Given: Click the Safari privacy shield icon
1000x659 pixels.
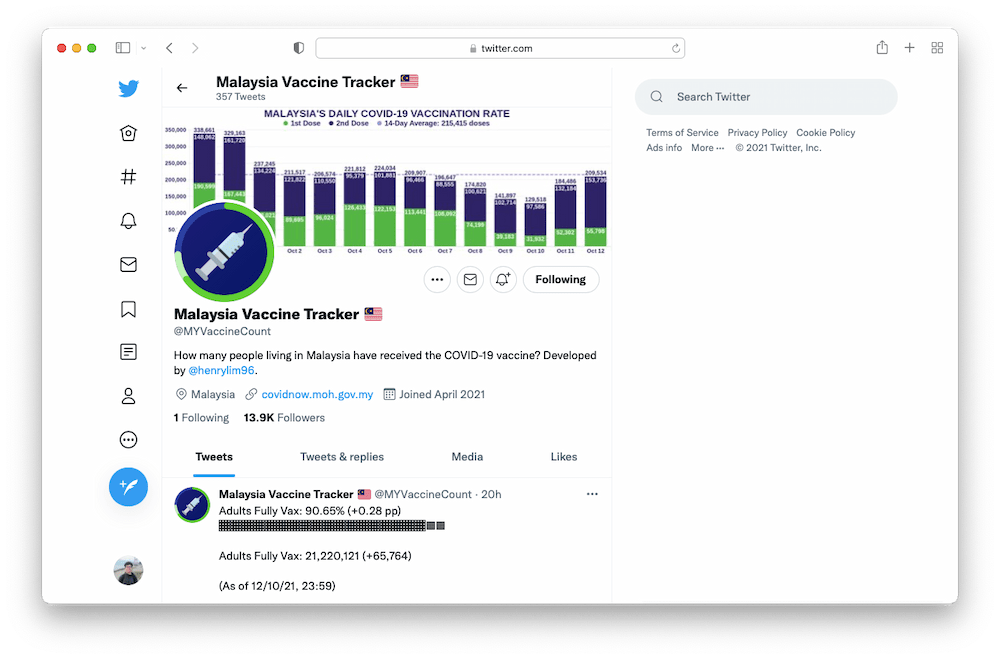Looking at the screenshot, I should tap(298, 48).
